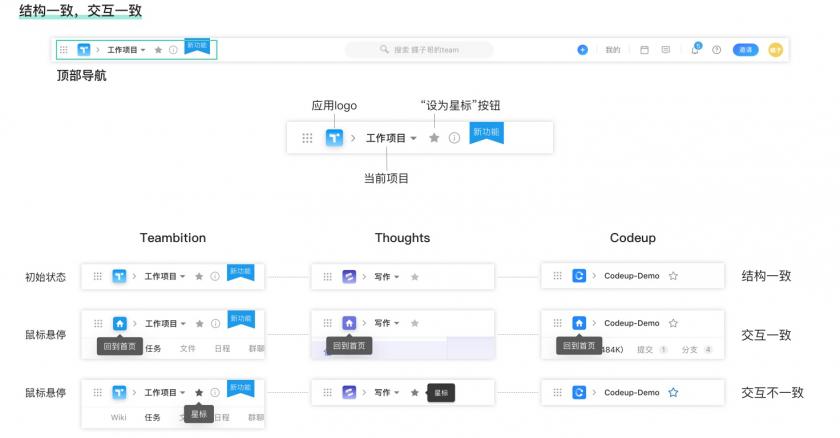Click the blue 邀请 button
Screen dimensions: 840x438
745,50
